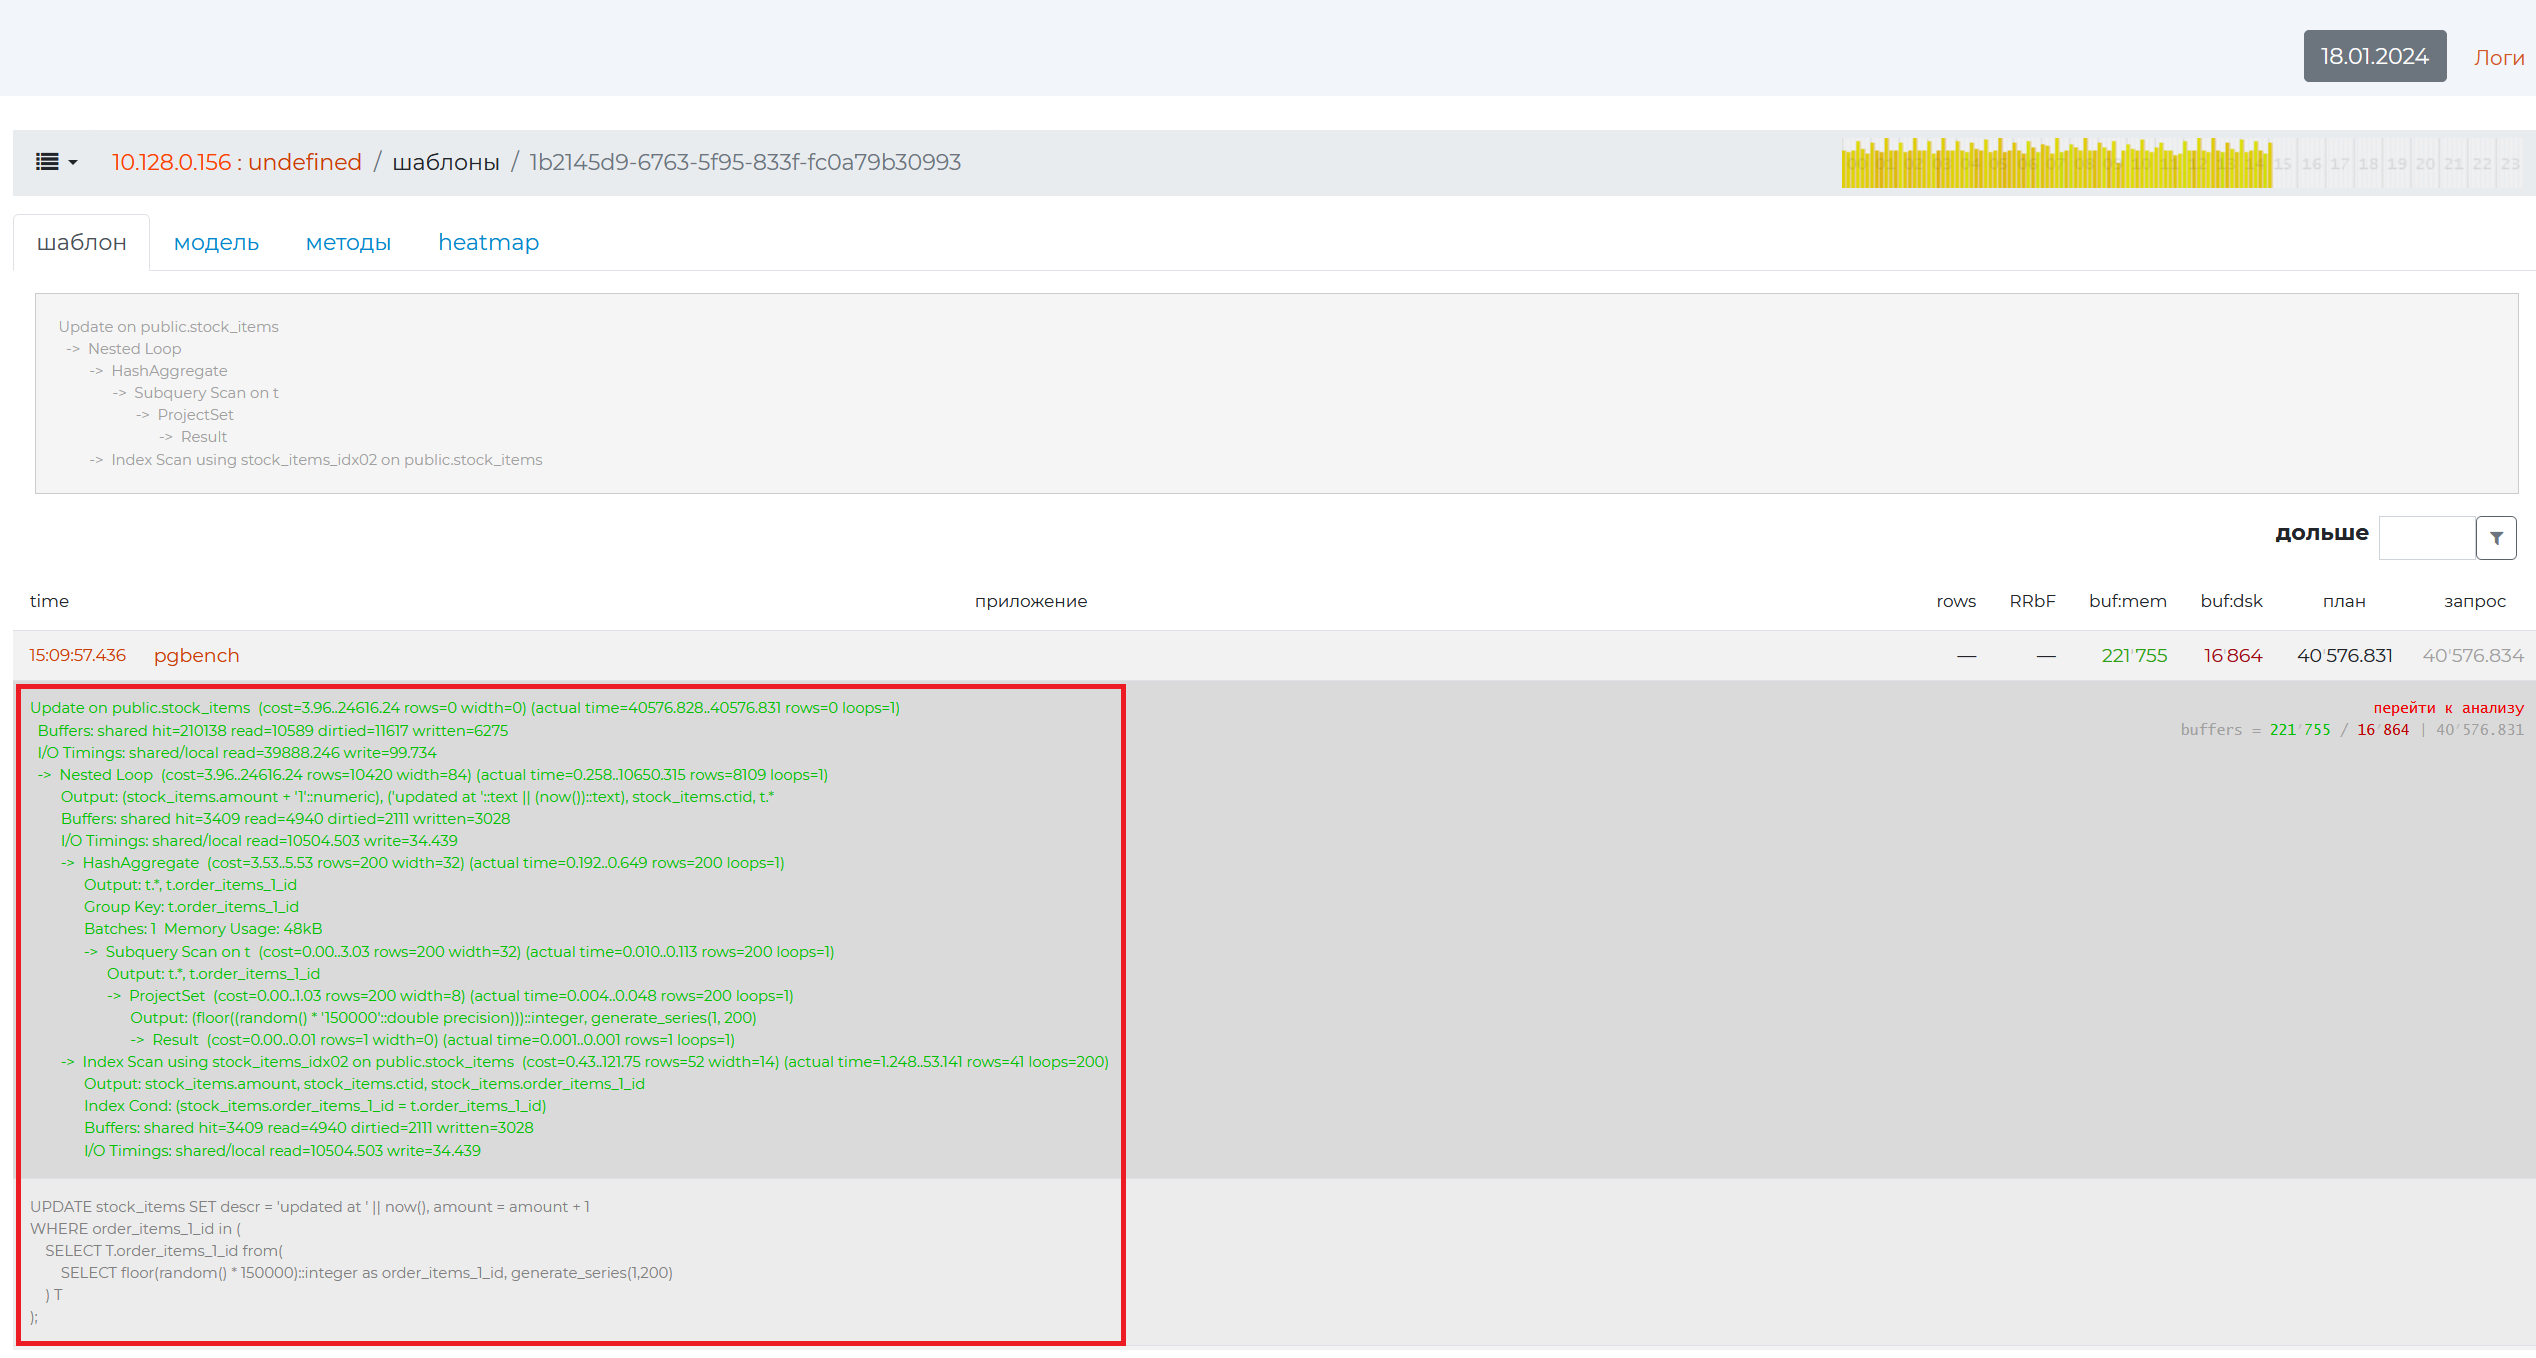Click the pgbench application name

pyautogui.click(x=196, y=656)
